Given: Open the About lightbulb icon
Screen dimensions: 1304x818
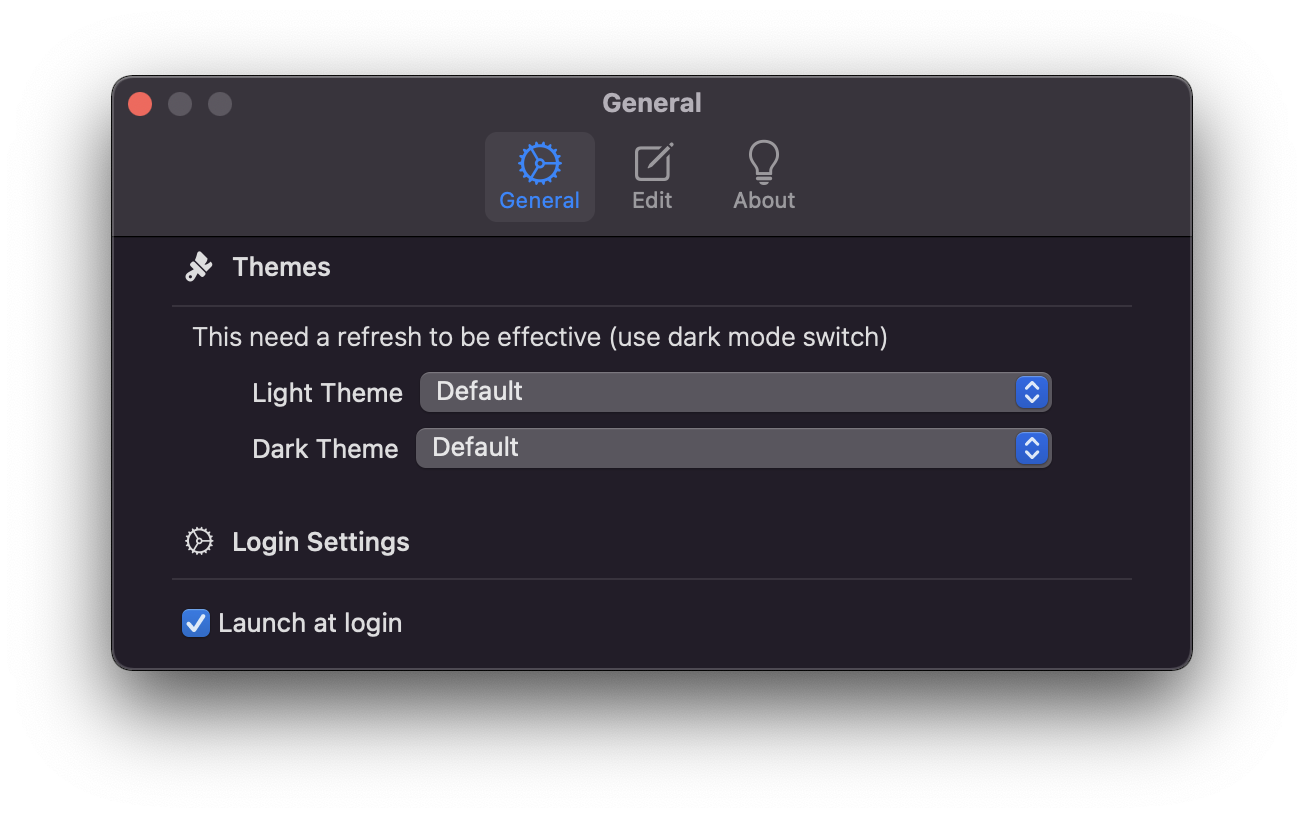Looking at the screenshot, I should point(764,162).
